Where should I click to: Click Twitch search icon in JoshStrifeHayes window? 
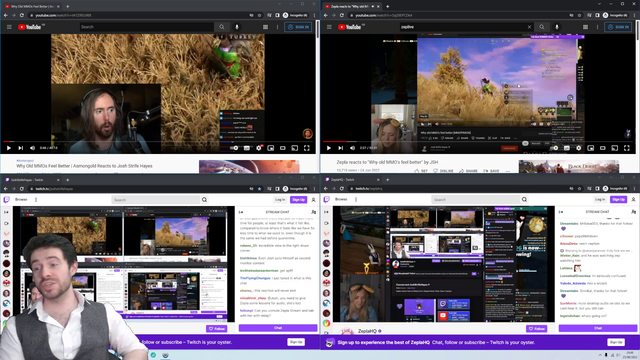click(x=204, y=200)
